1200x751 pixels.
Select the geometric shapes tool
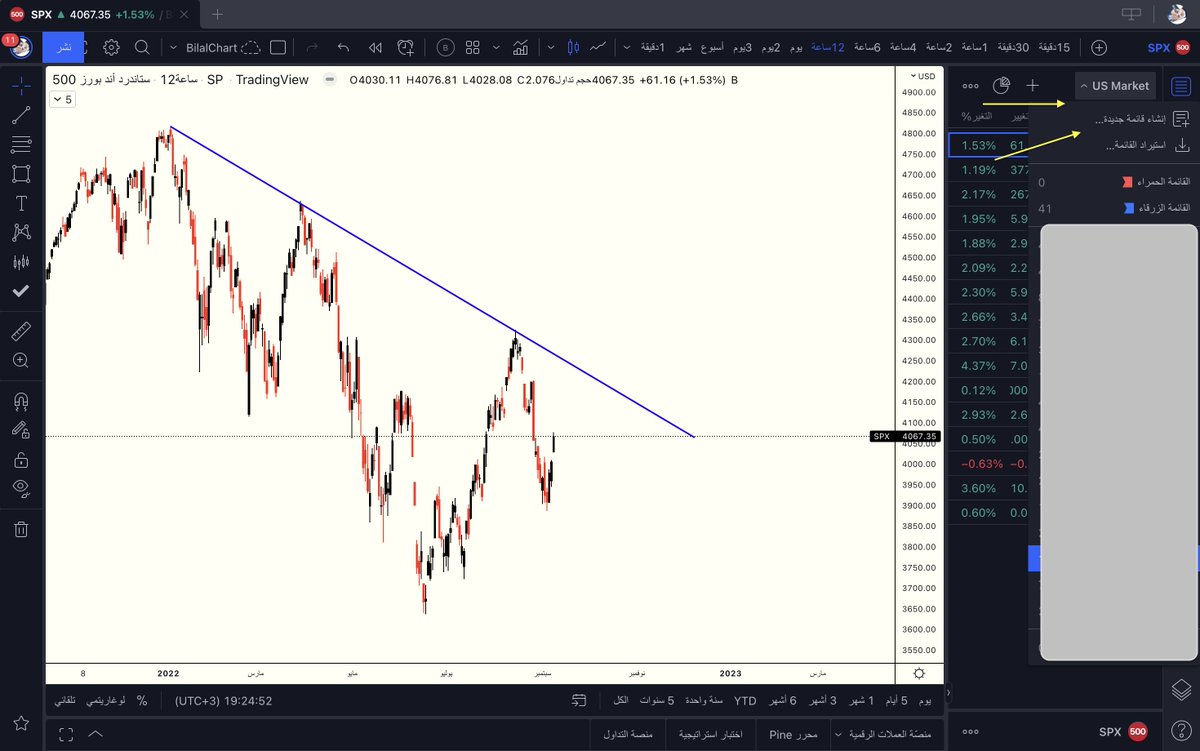(x=21, y=174)
